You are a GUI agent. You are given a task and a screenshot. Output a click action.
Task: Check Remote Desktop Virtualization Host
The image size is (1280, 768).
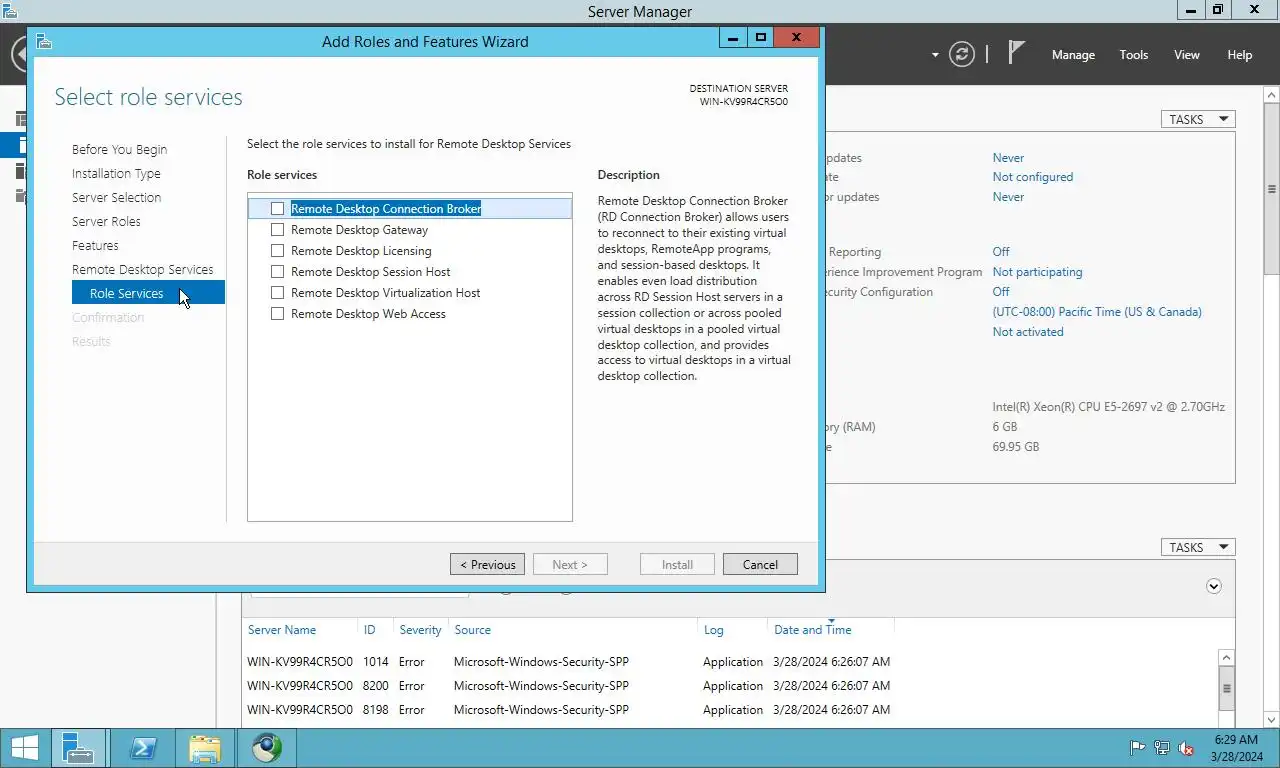tap(277, 293)
